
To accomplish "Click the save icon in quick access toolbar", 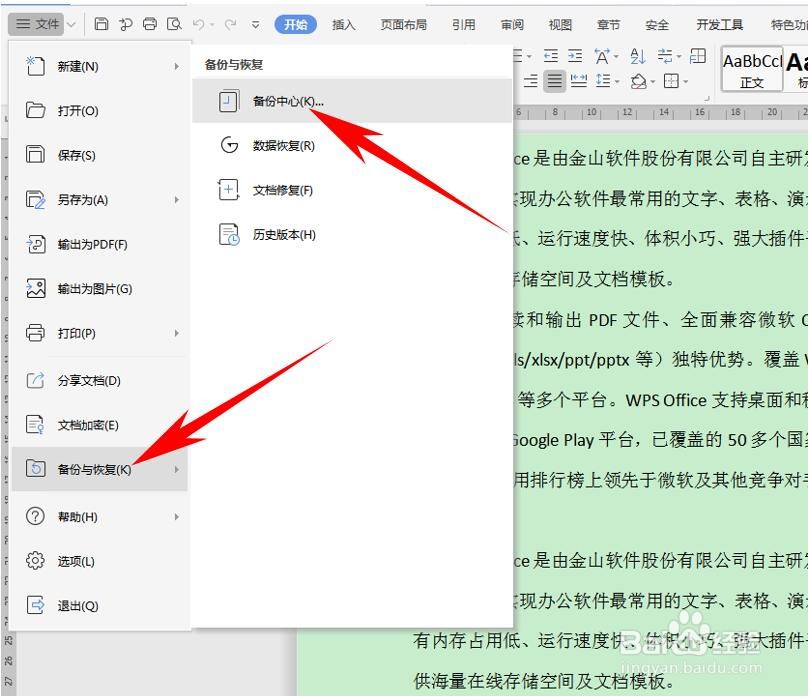I will (x=101, y=24).
